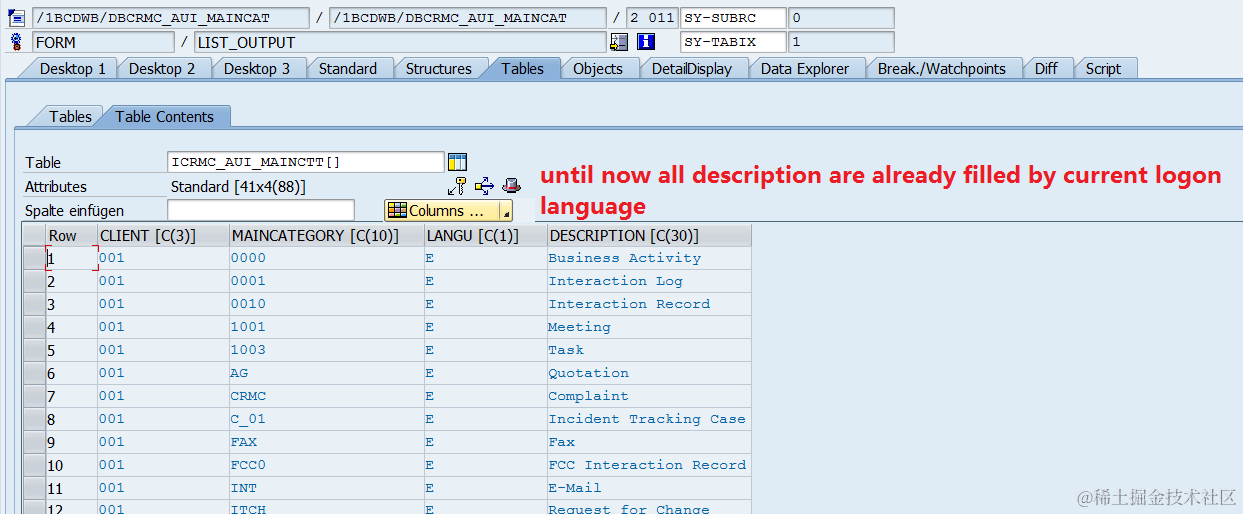
Task: Open the Structures tab
Action: tap(439, 68)
